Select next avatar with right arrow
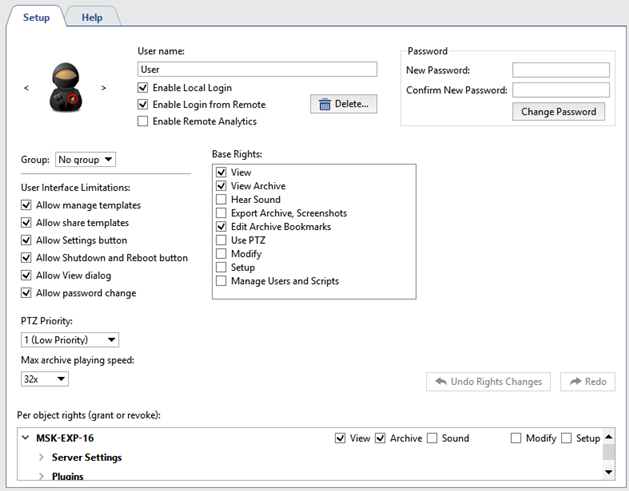Image resolution: width=629 pixels, height=491 pixels. pos(104,88)
